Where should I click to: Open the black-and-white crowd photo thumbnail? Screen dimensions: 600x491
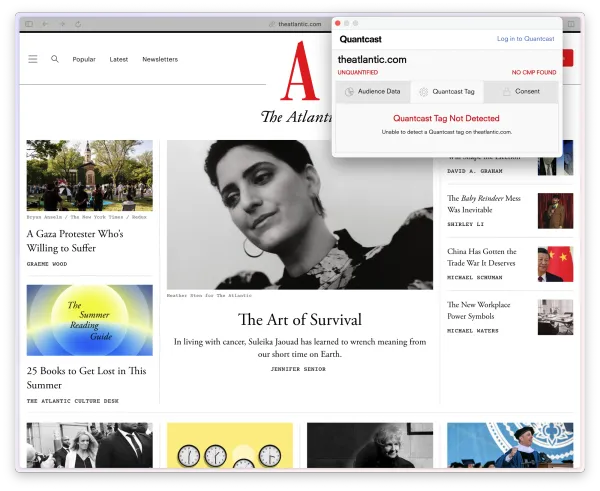pyautogui.click(x=90, y=445)
